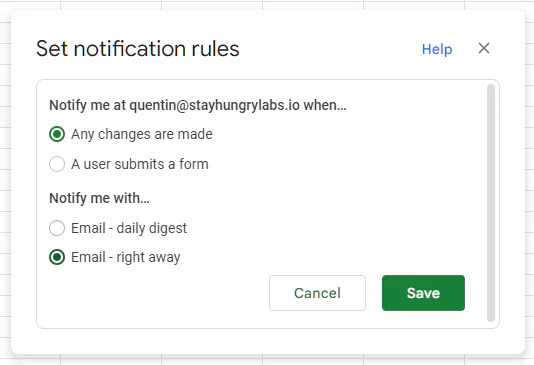Click the 'Set notification rules' title
The image size is (534, 365).
(x=138, y=49)
